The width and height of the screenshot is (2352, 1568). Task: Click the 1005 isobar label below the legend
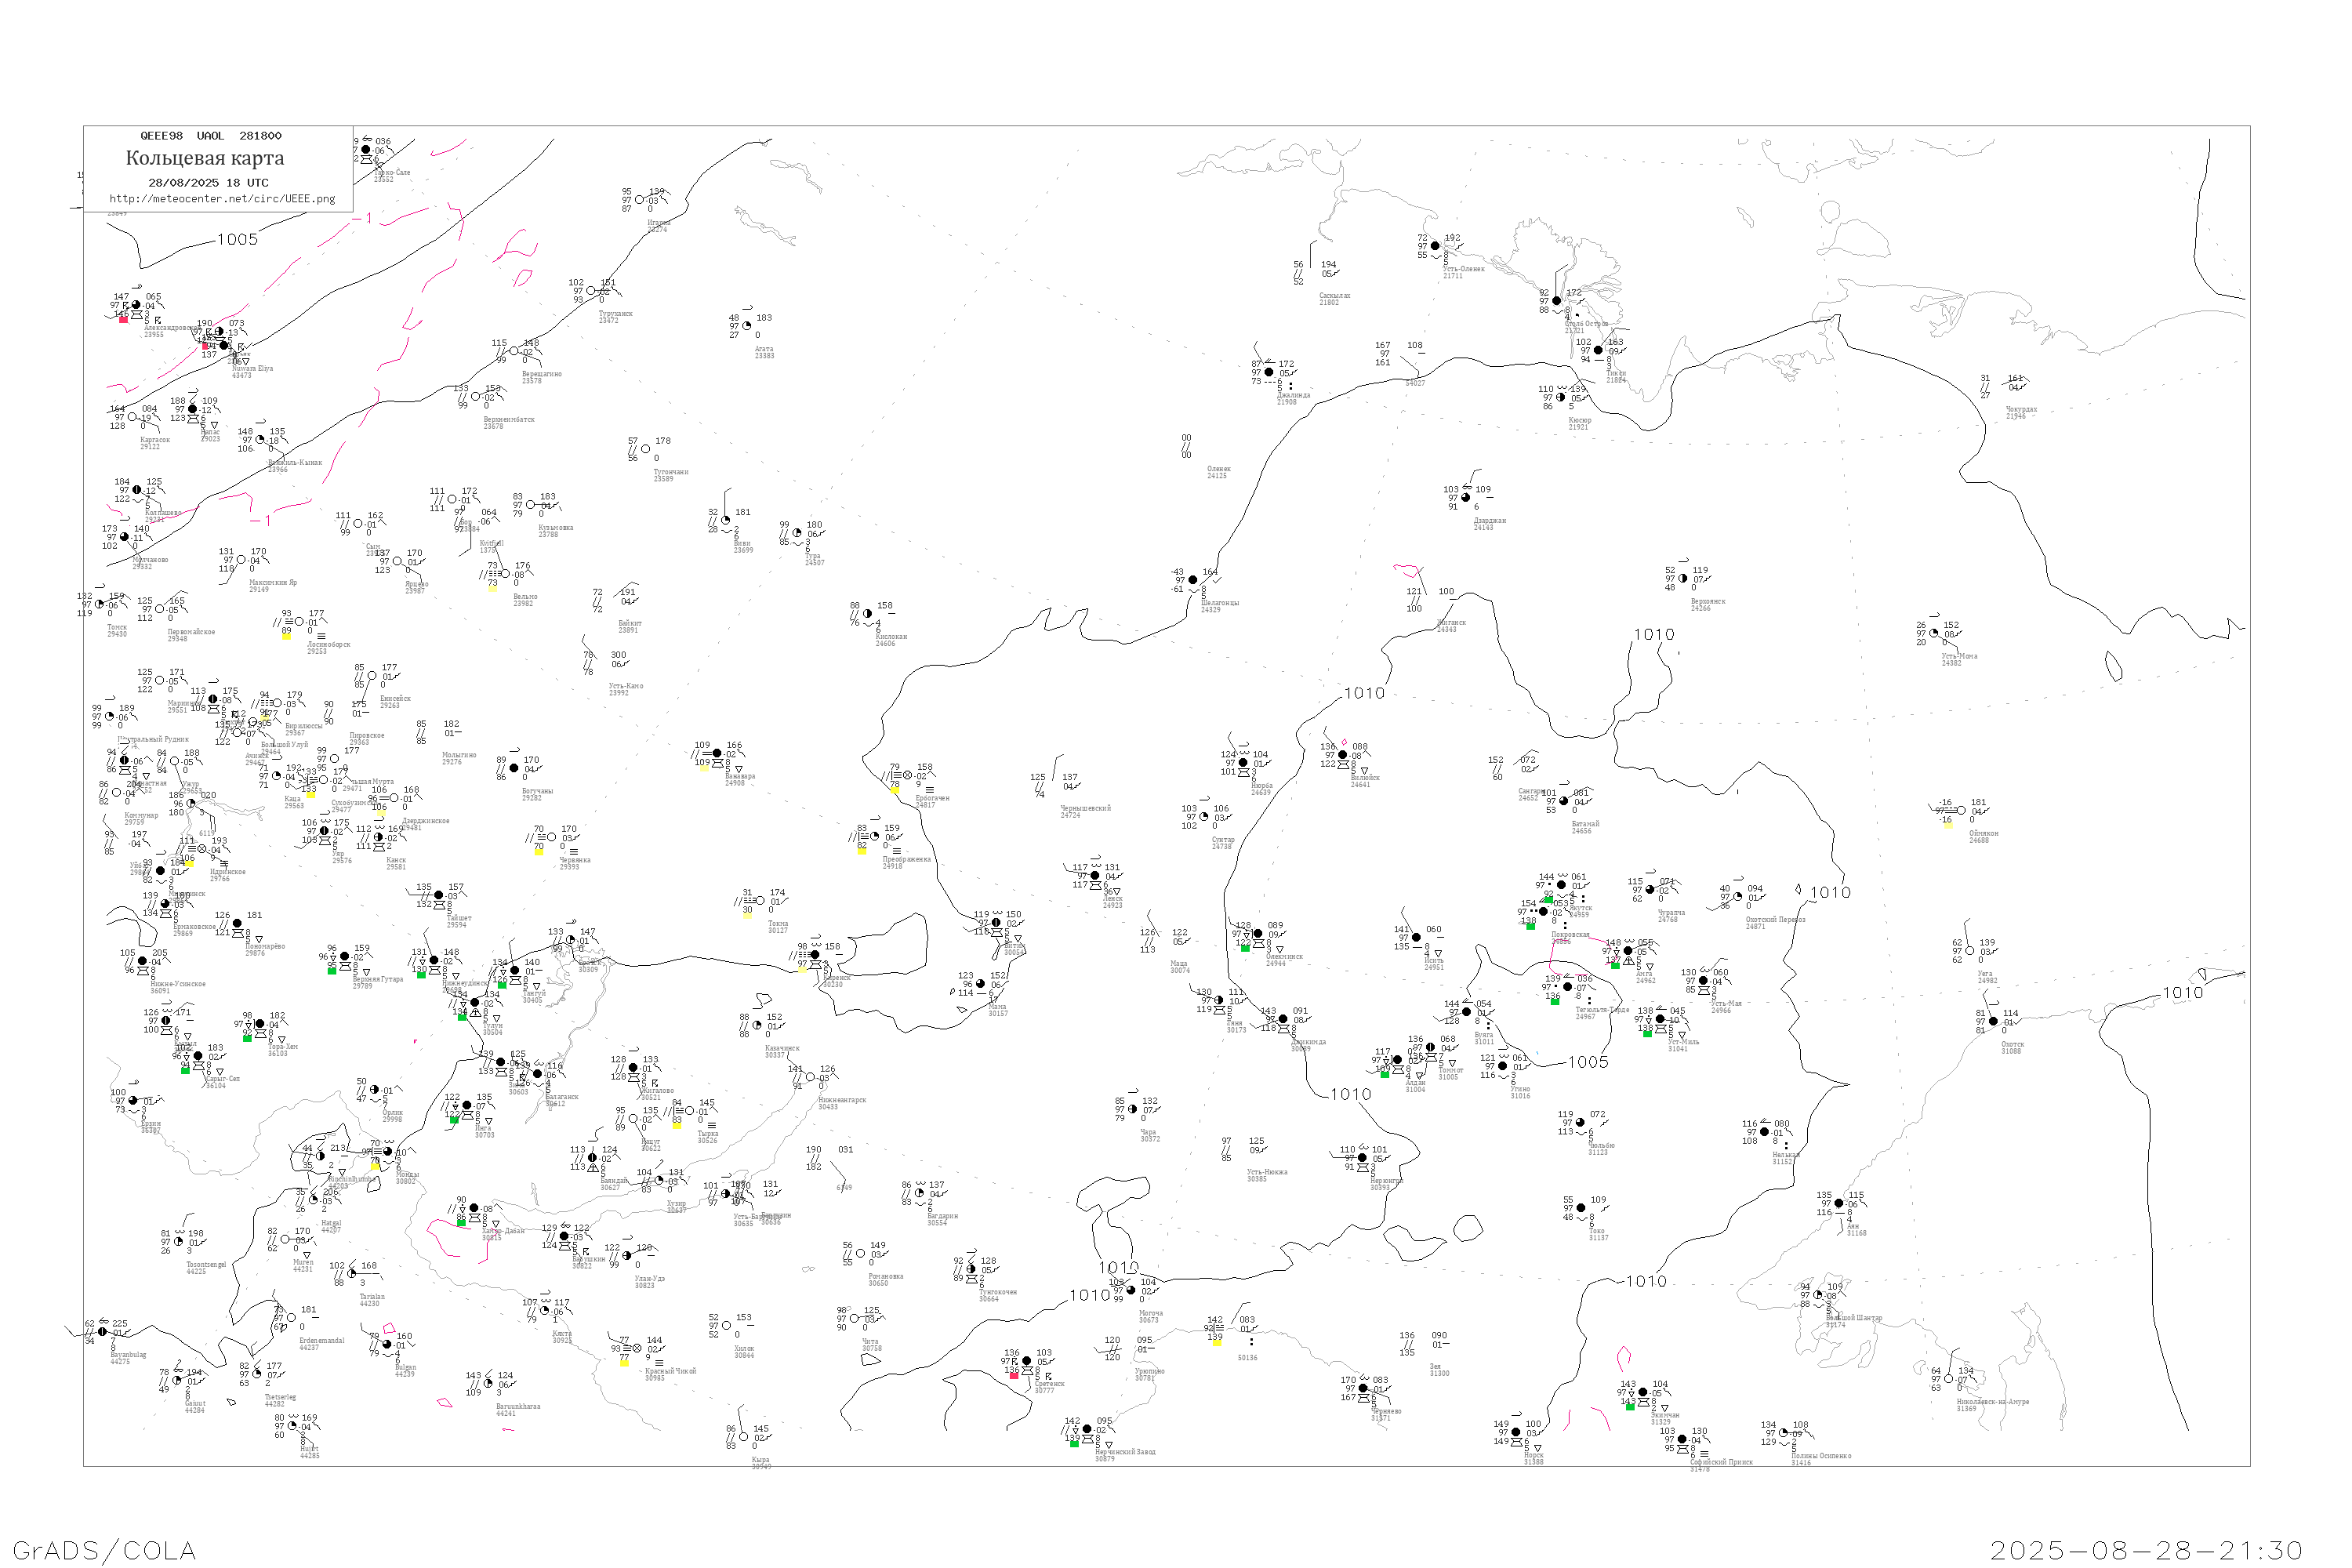[x=237, y=240]
